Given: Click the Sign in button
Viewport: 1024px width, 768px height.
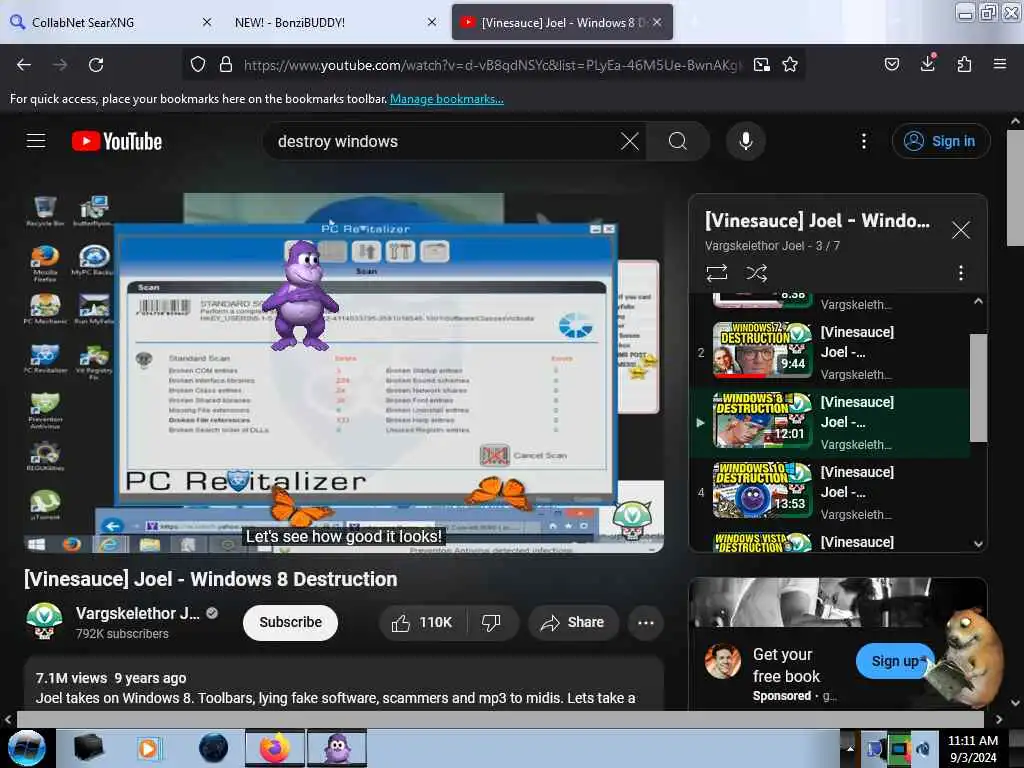Looking at the screenshot, I should (940, 141).
